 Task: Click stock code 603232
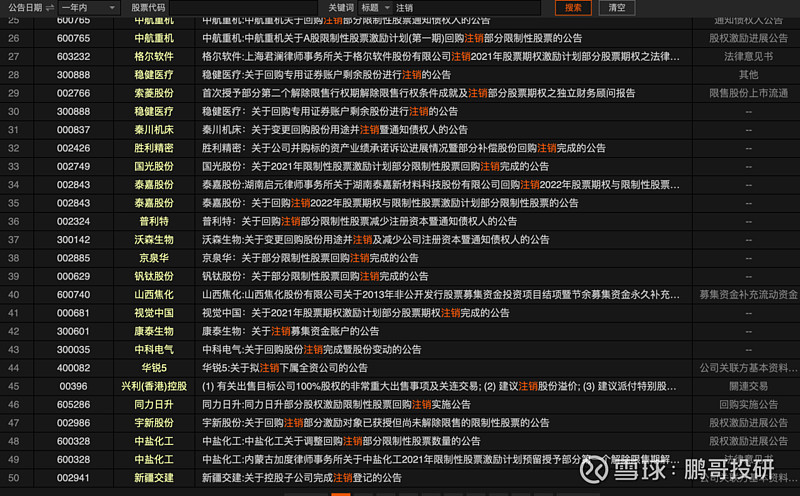coord(73,57)
